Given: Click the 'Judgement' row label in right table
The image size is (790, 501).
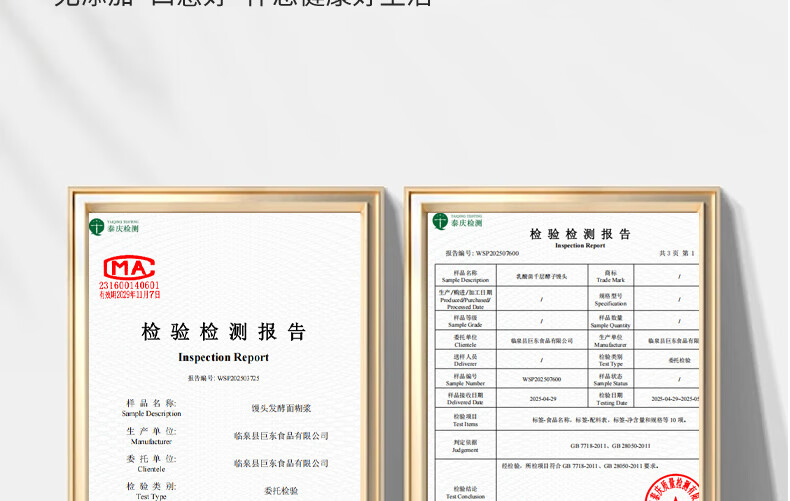Looking at the screenshot, I should pos(466,446).
